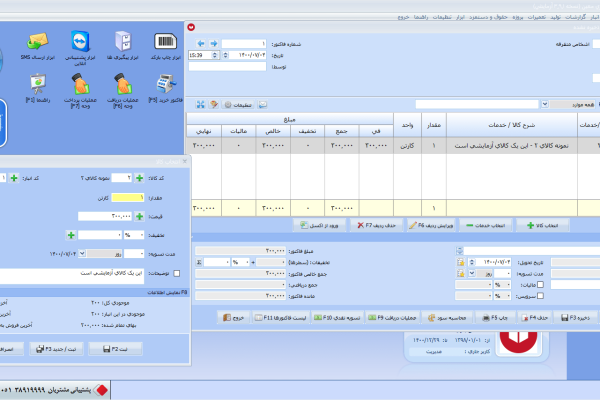Click the ورود از اکسل (import from Excel) button
Viewport: 600px width, 400px height.
coord(320,225)
